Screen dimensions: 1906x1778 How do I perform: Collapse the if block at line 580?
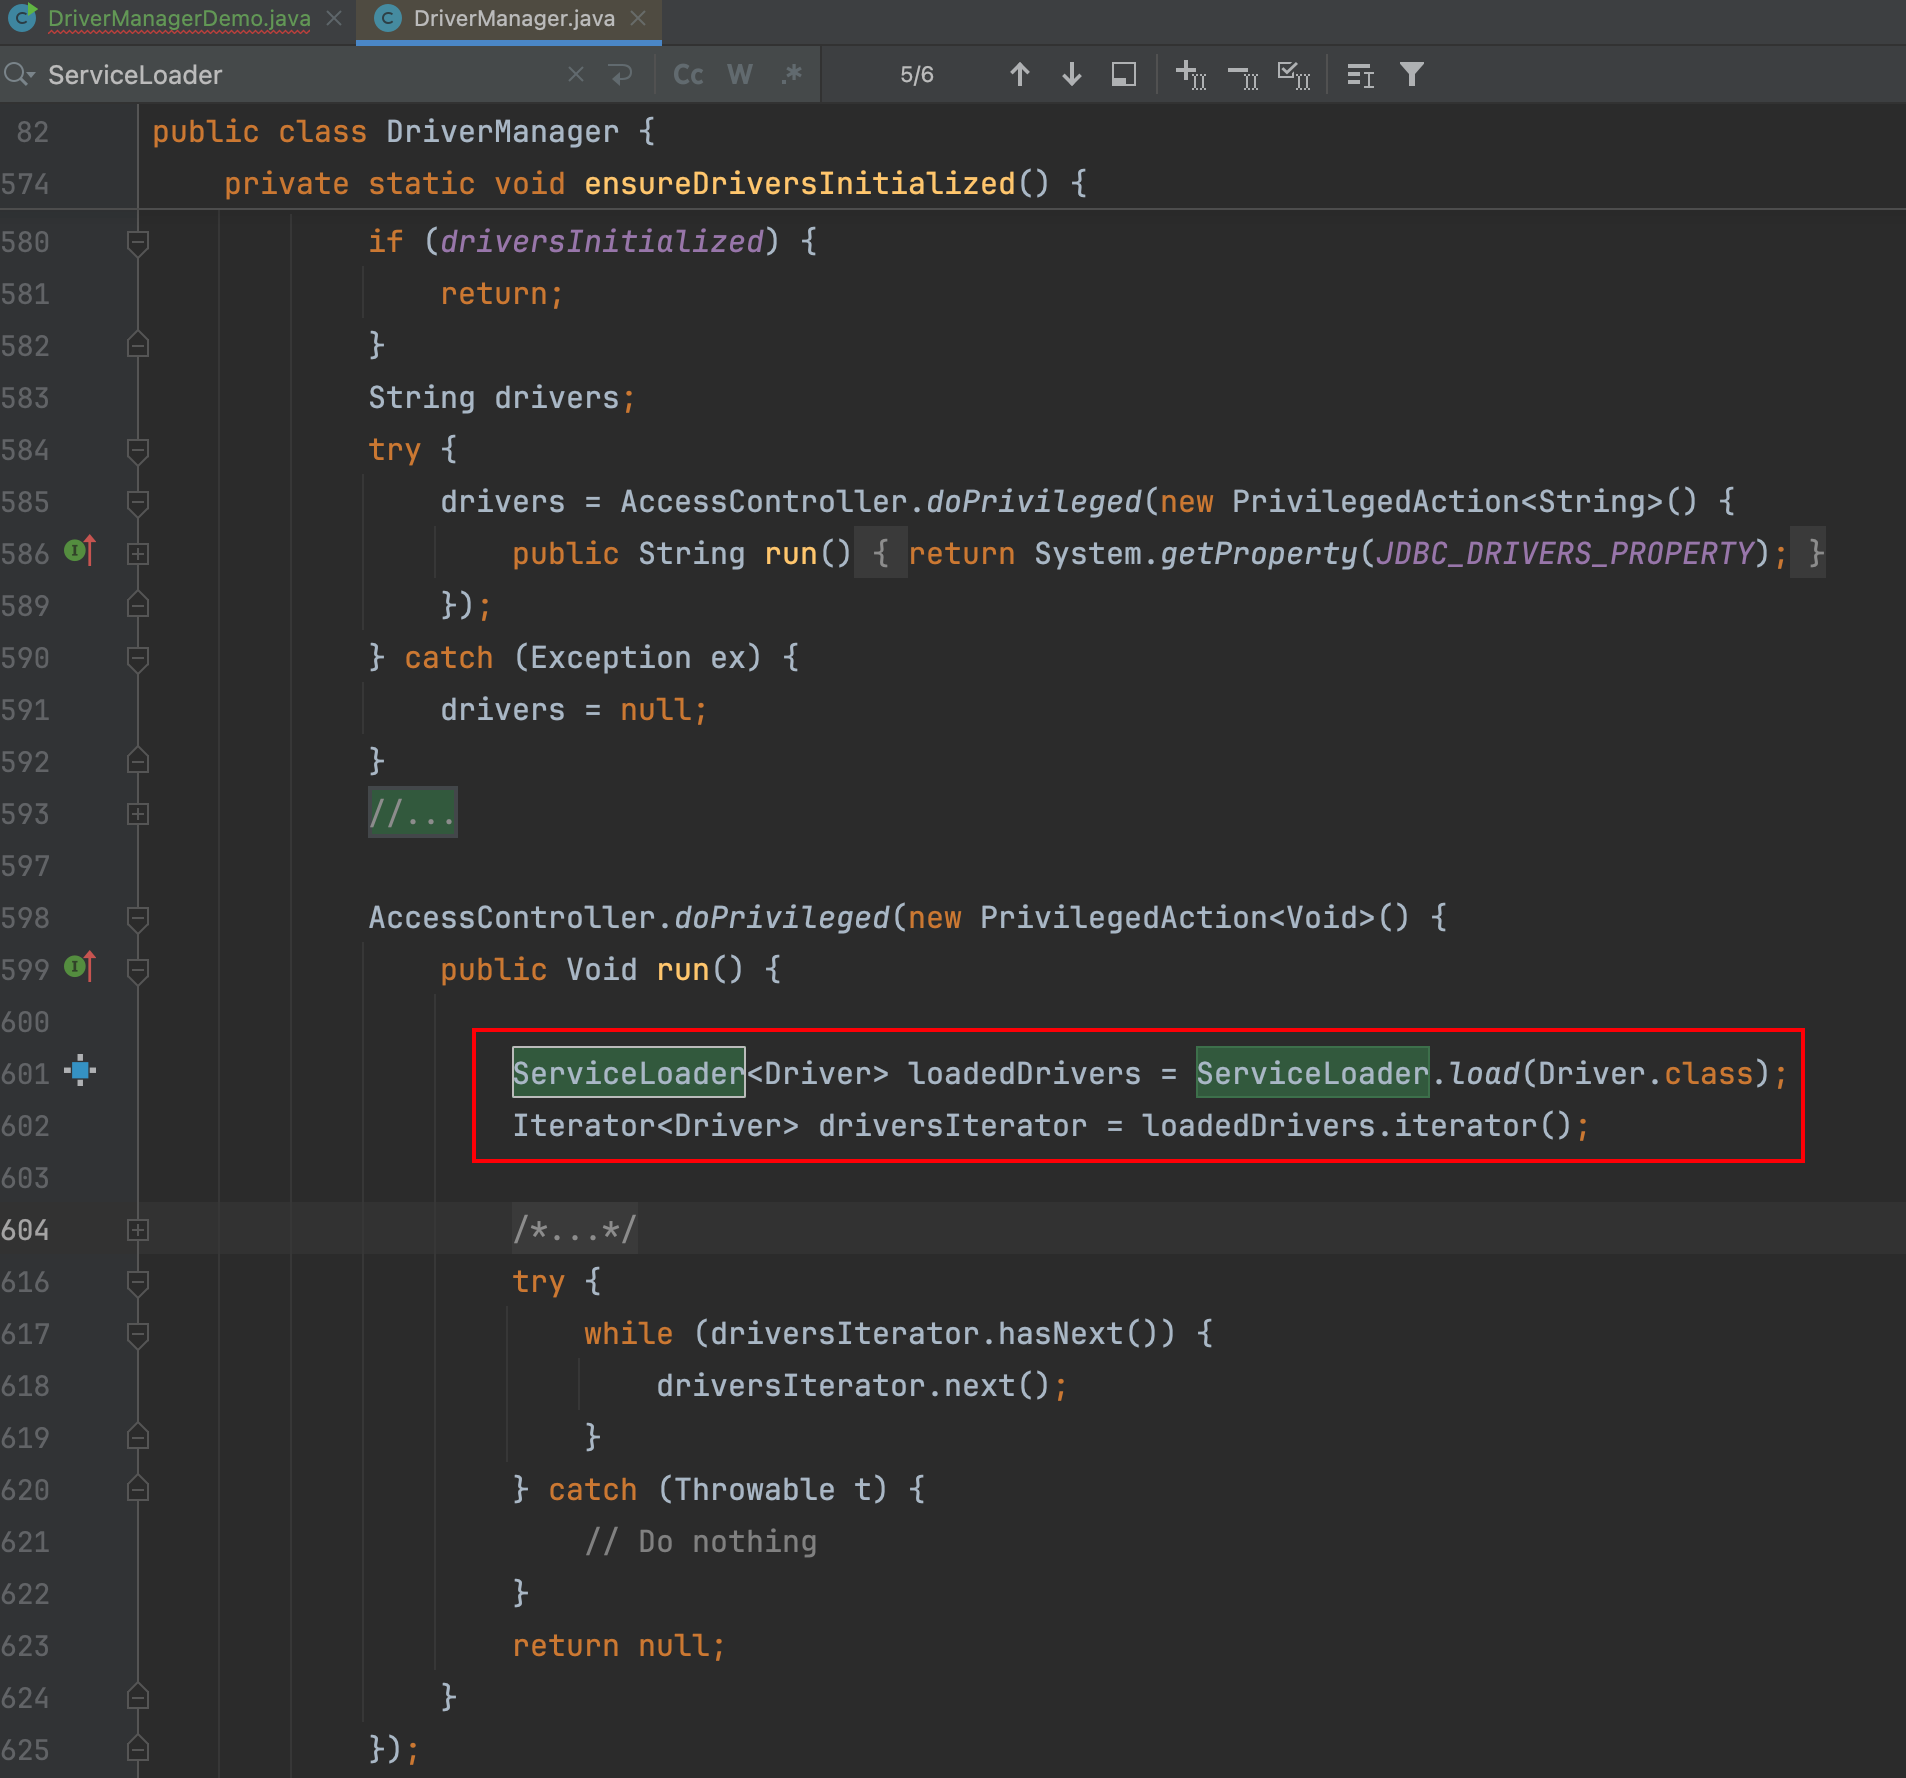tap(138, 242)
